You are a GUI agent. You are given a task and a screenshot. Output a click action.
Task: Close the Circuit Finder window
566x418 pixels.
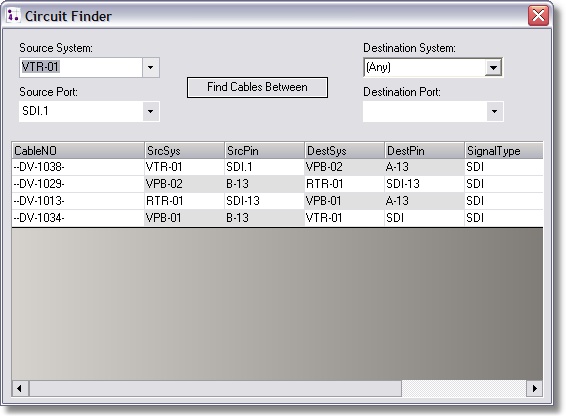[538, 16]
